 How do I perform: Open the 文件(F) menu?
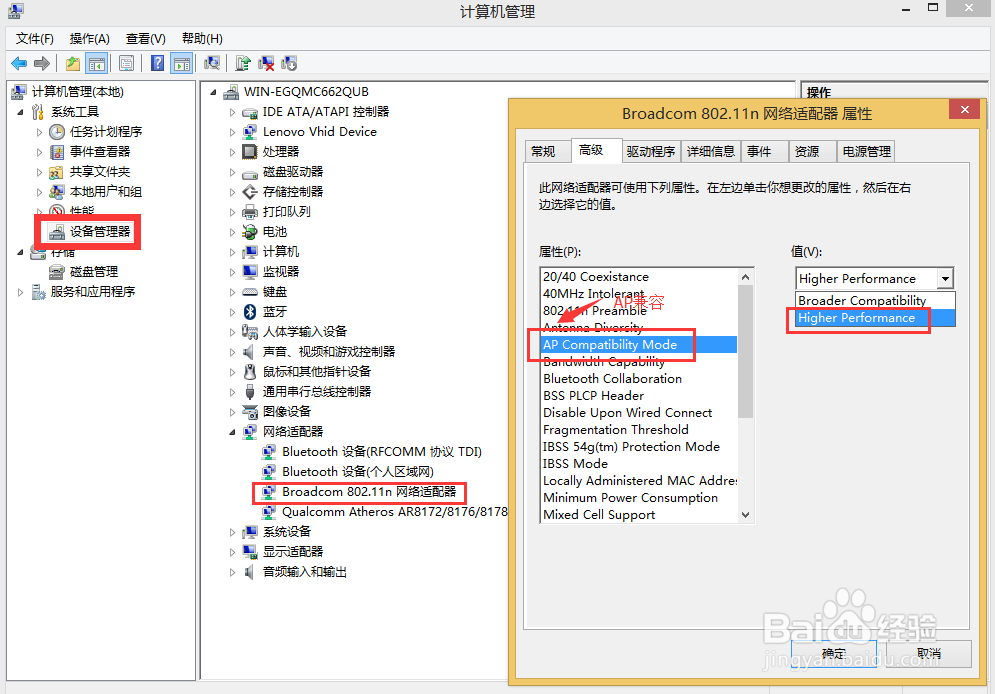pos(34,39)
